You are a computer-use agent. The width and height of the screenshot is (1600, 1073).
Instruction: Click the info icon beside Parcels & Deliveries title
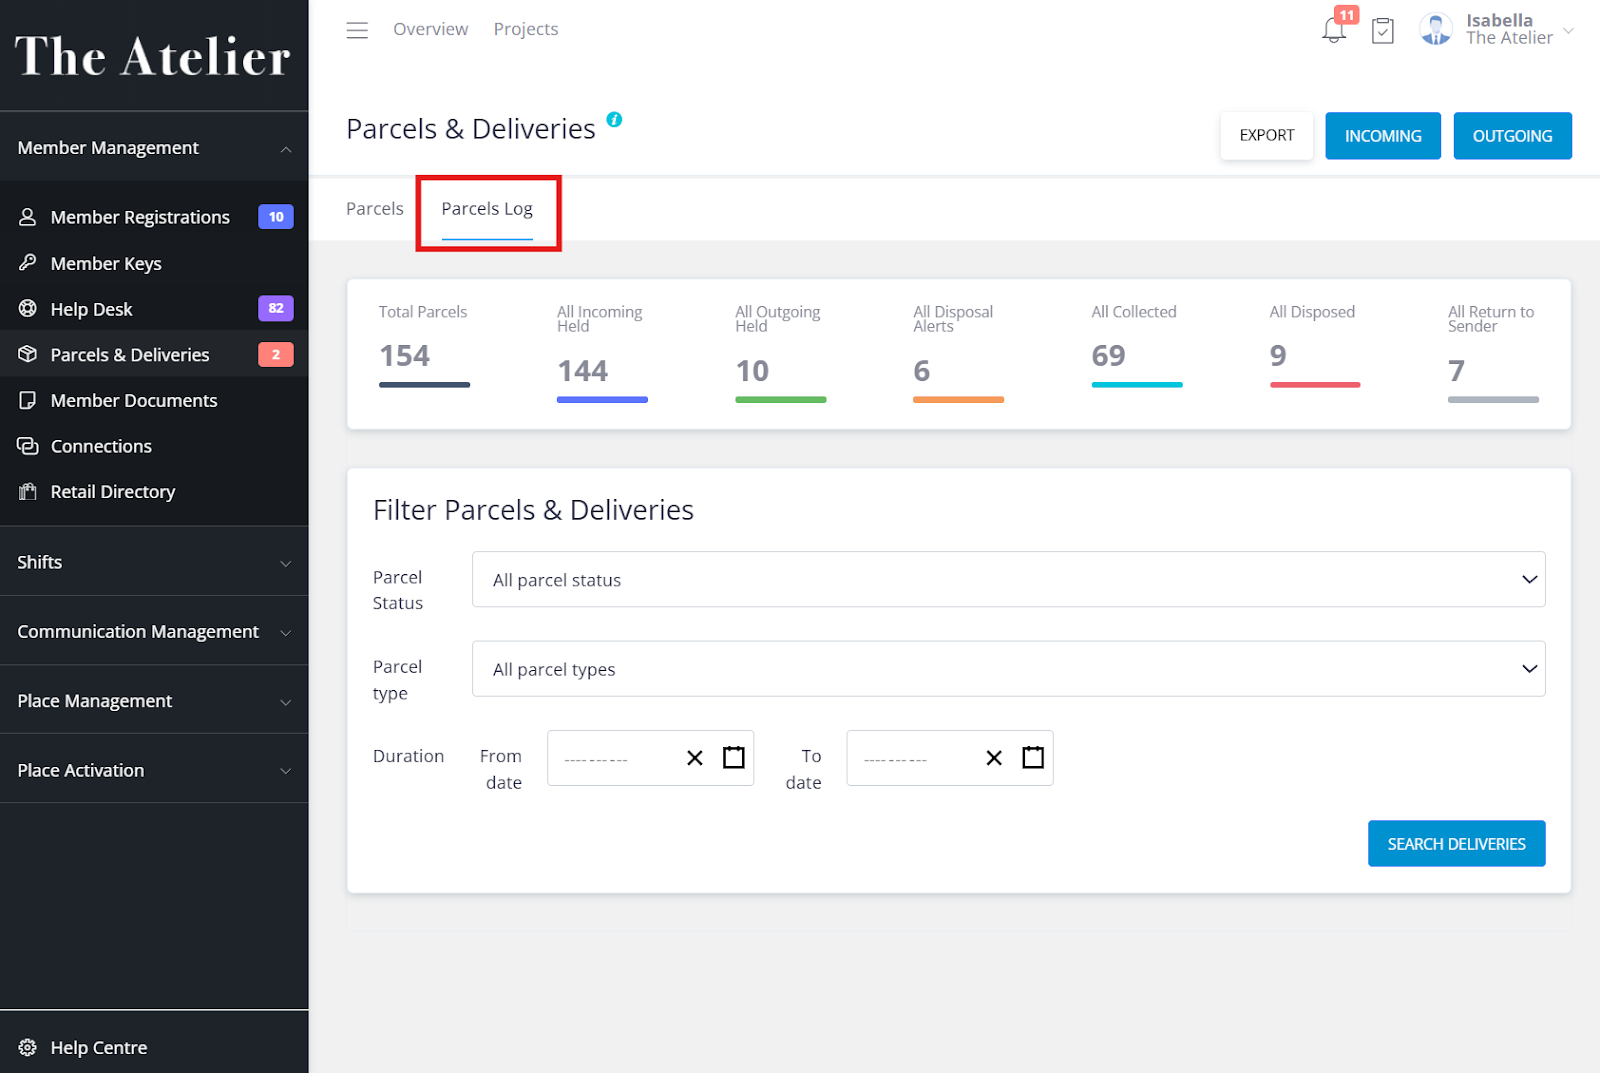coord(614,120)
